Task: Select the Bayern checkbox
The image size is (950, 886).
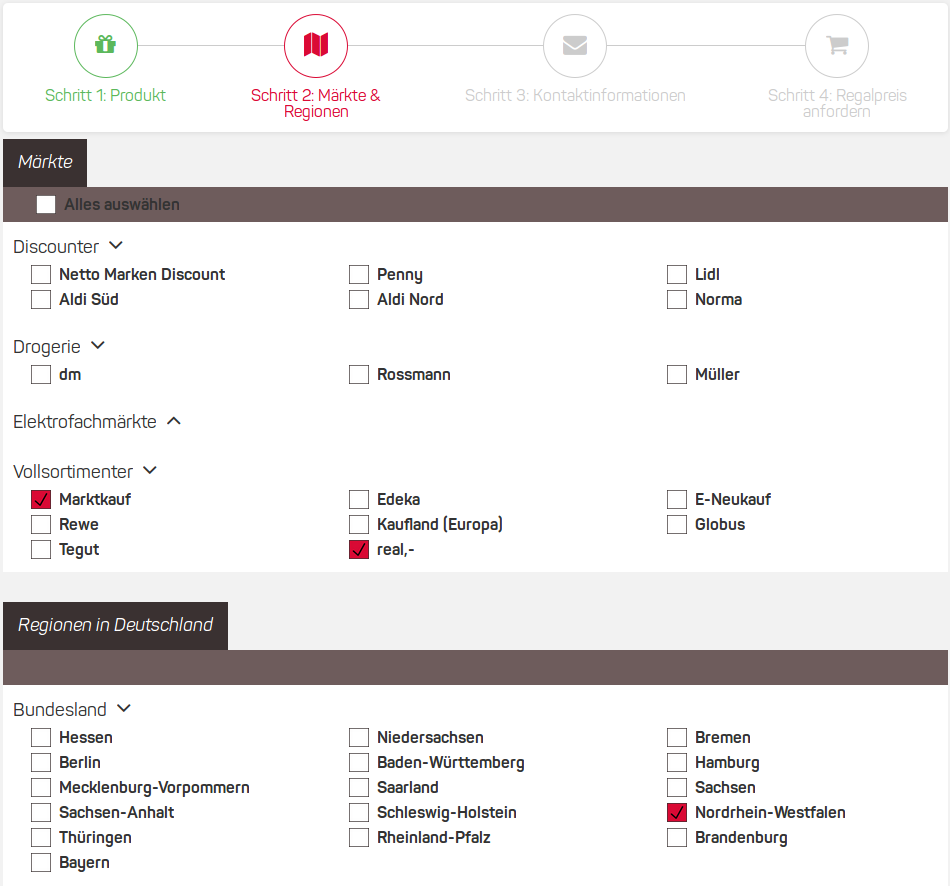Action: (x=41, y=863)
